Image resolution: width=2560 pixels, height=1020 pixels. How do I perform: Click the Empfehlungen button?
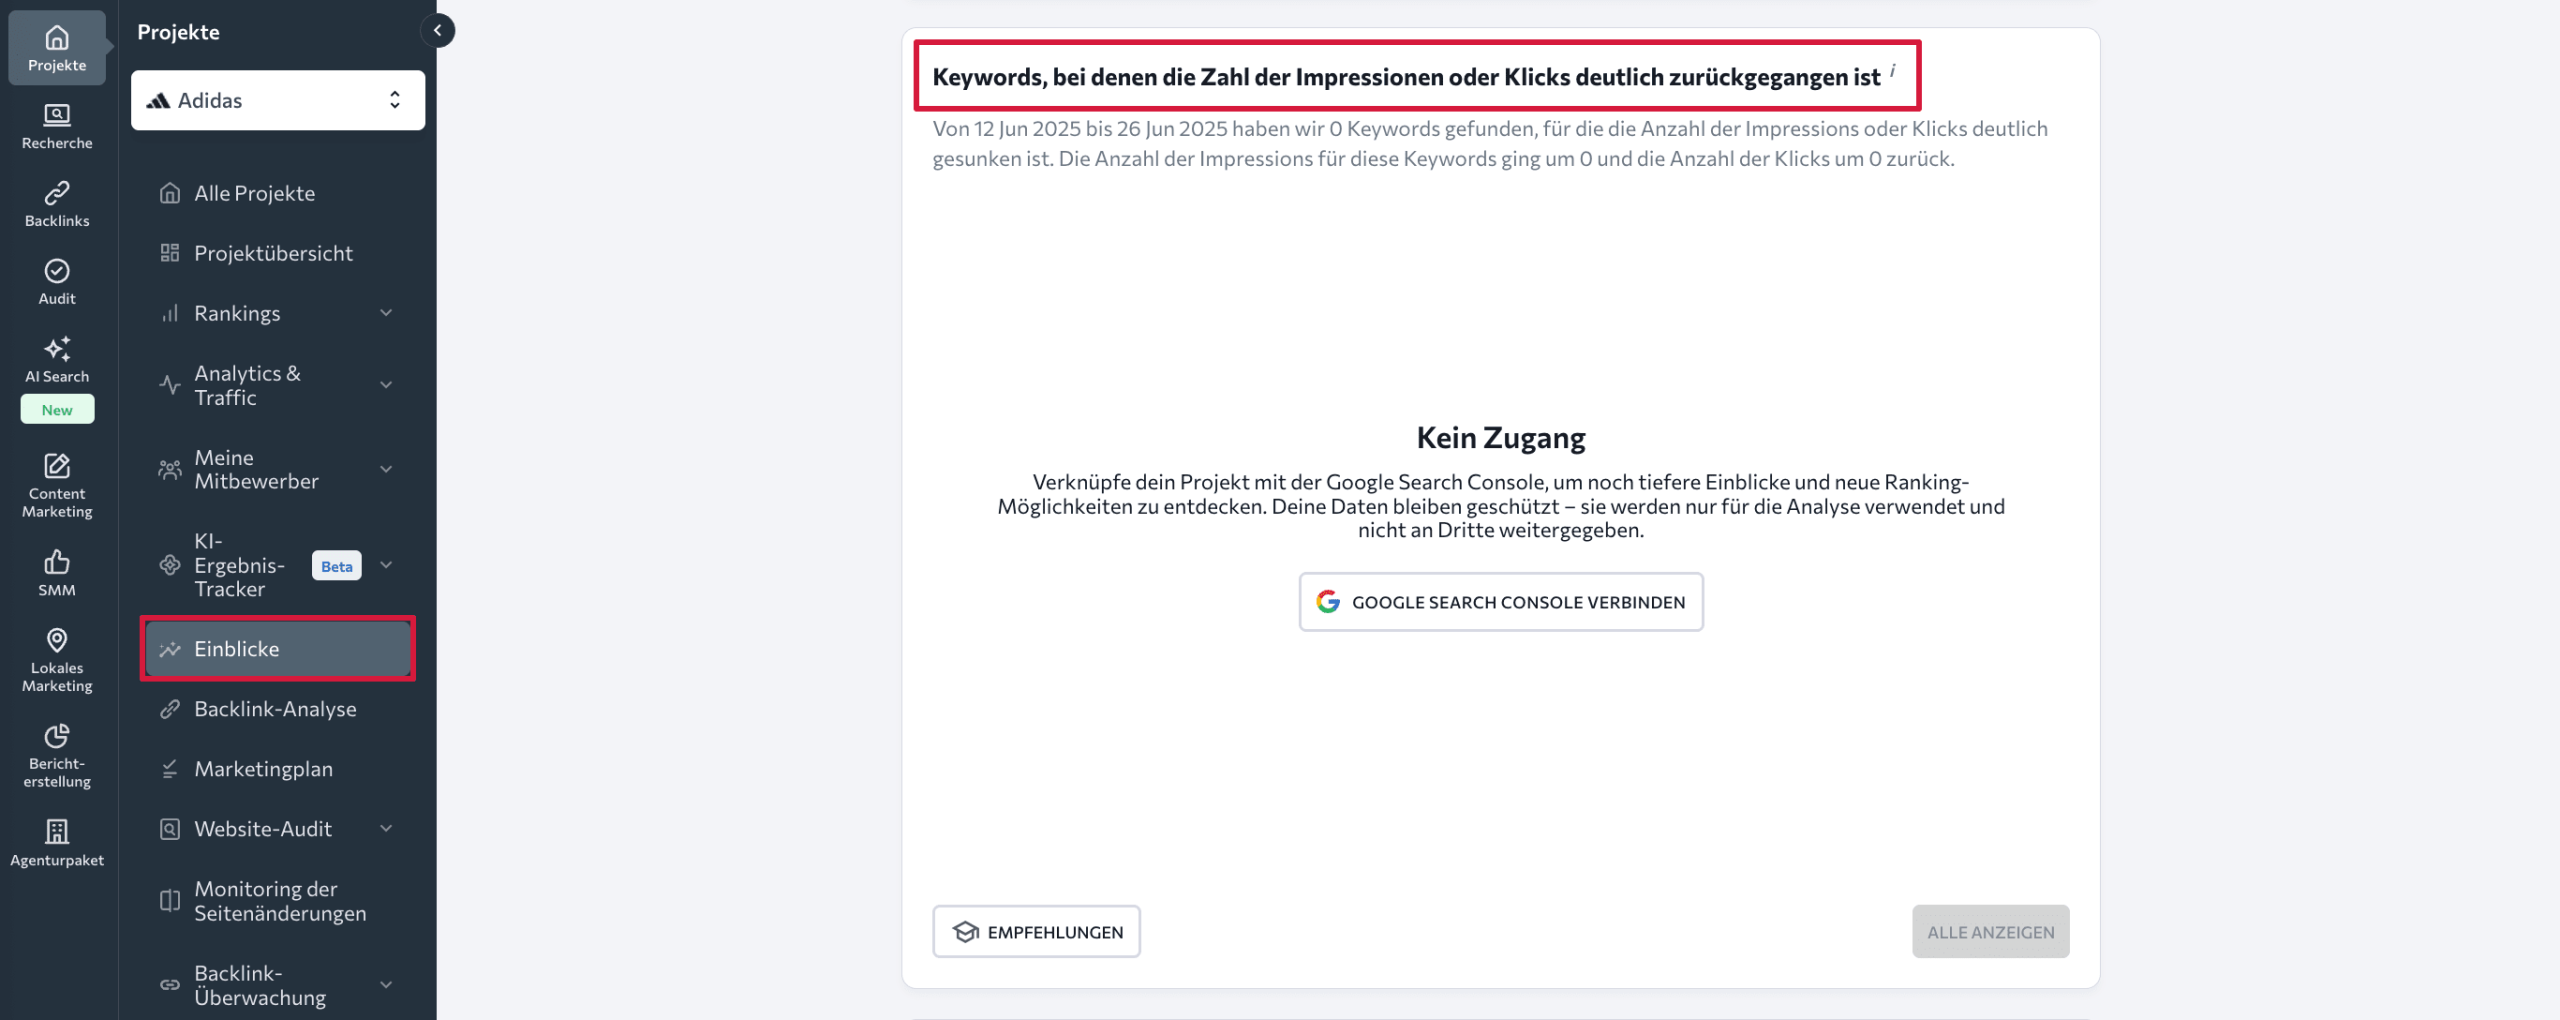[1037, 932]
